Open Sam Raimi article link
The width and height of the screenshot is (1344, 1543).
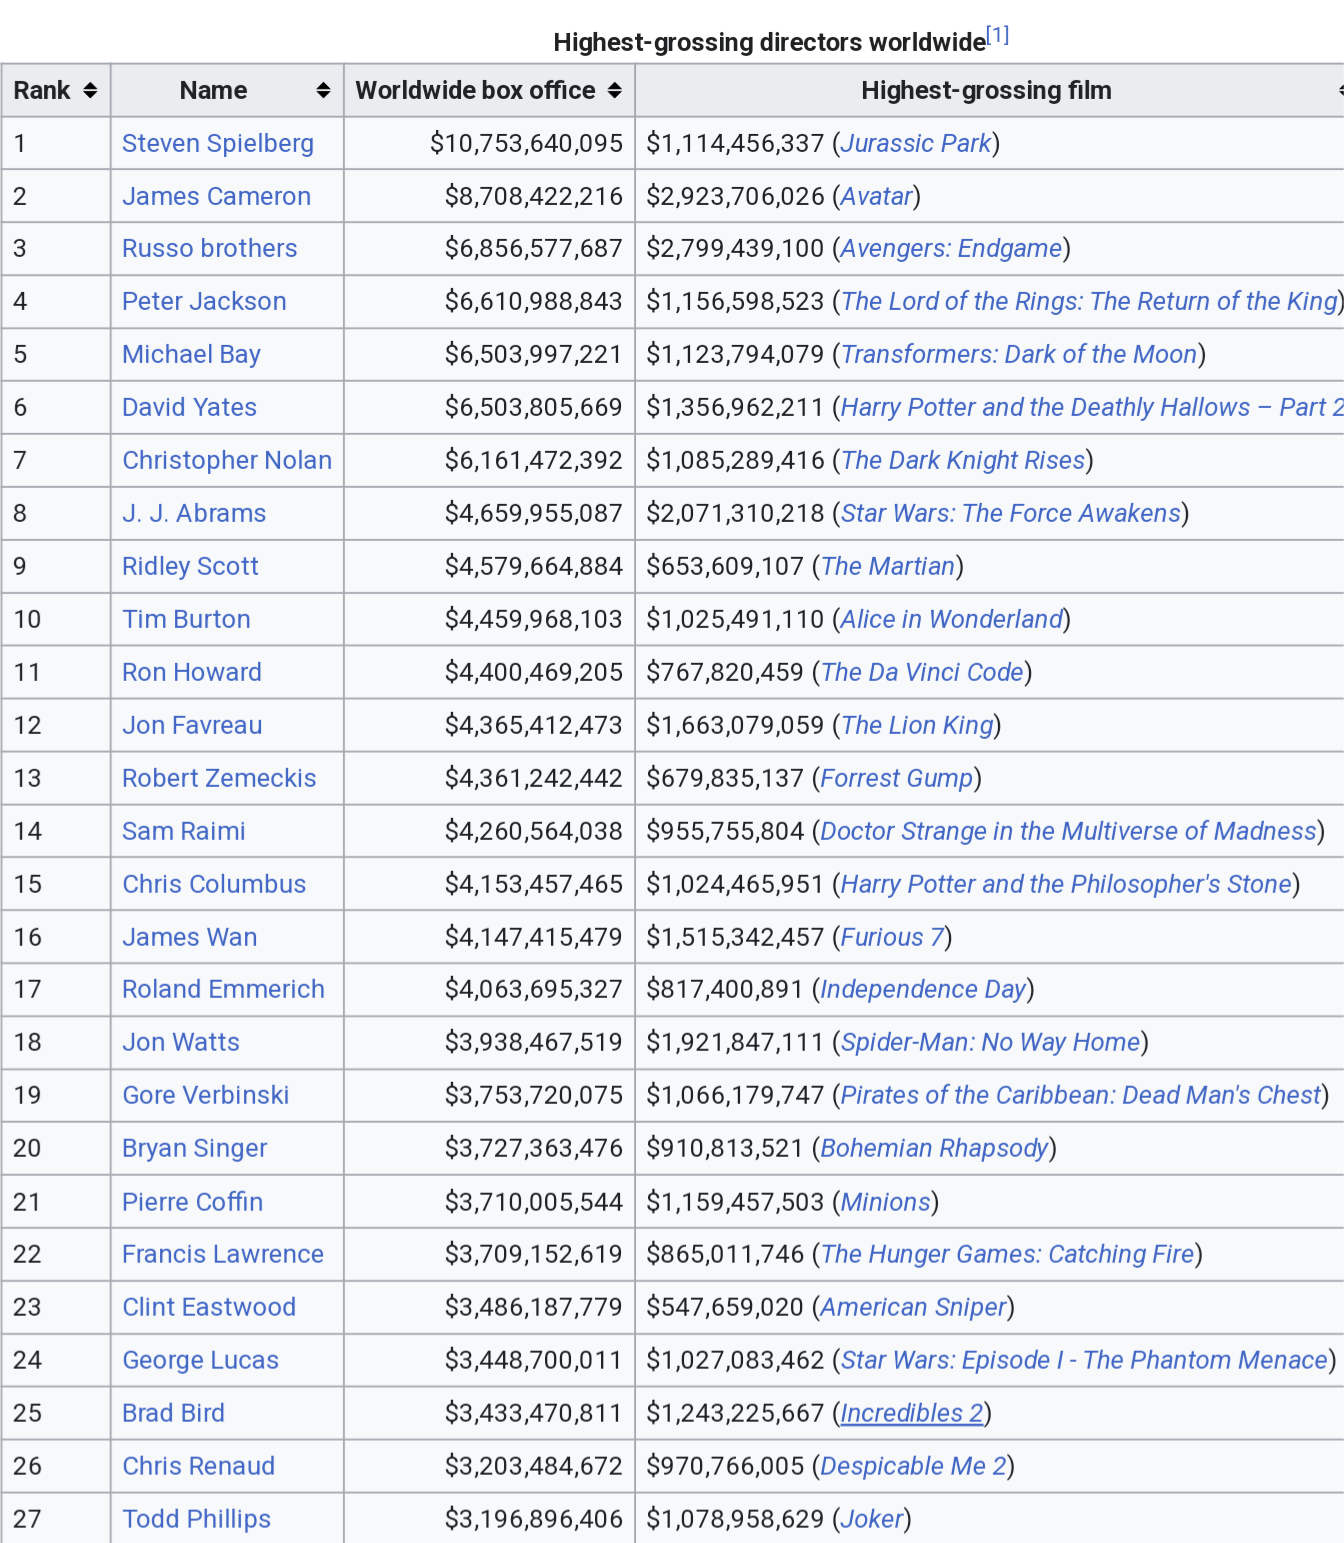click(184, 832)
